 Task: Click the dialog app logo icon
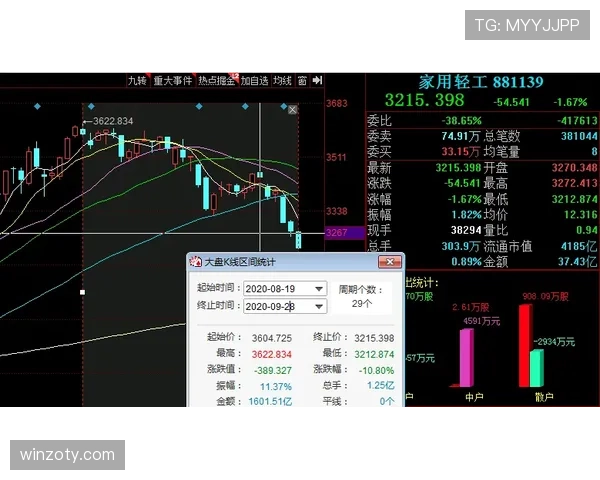tap(196, 261)
